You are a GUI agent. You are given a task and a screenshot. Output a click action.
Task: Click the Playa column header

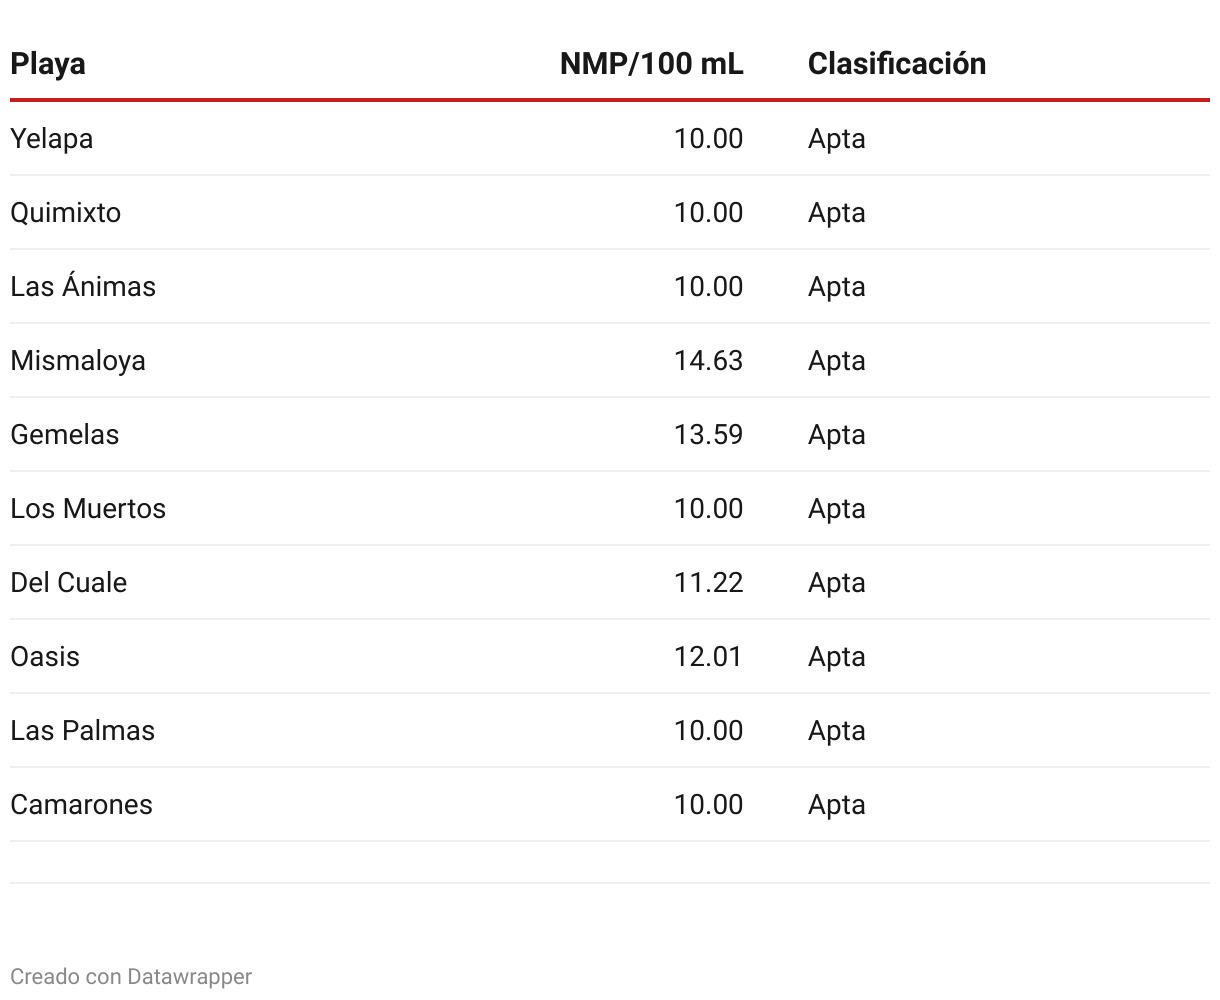pyautogui.click(x=48, y=64)
